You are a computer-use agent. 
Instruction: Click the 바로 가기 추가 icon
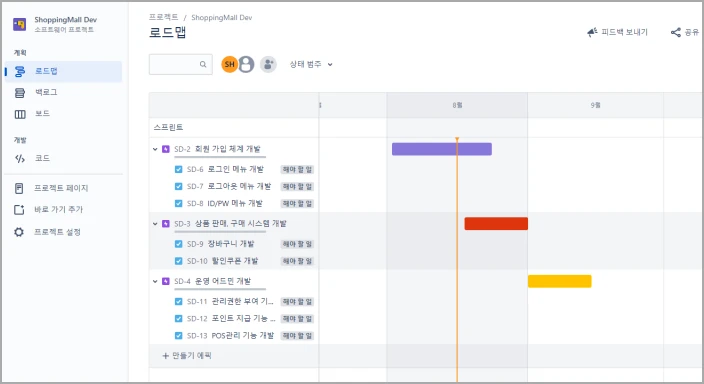[19, 210]
